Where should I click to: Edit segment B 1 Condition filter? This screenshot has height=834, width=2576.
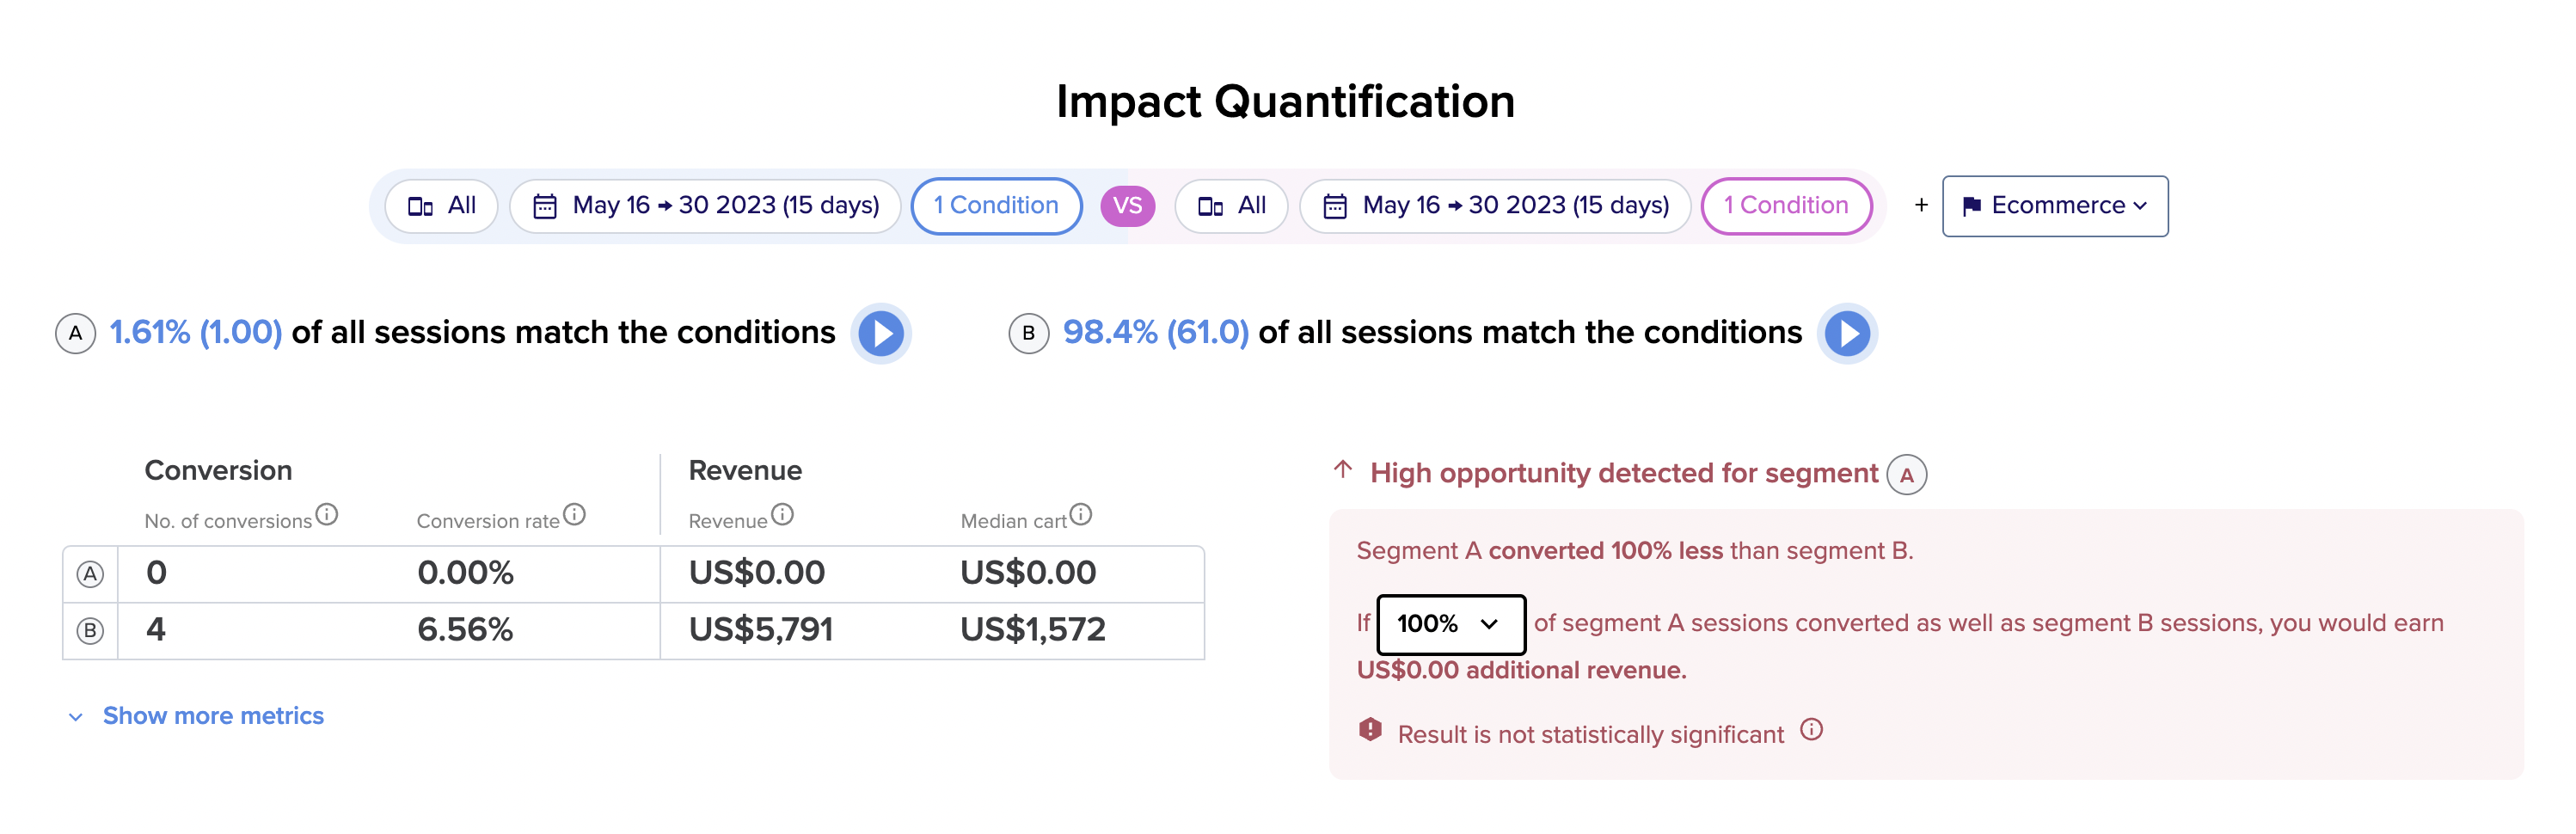coord(1786,206)
